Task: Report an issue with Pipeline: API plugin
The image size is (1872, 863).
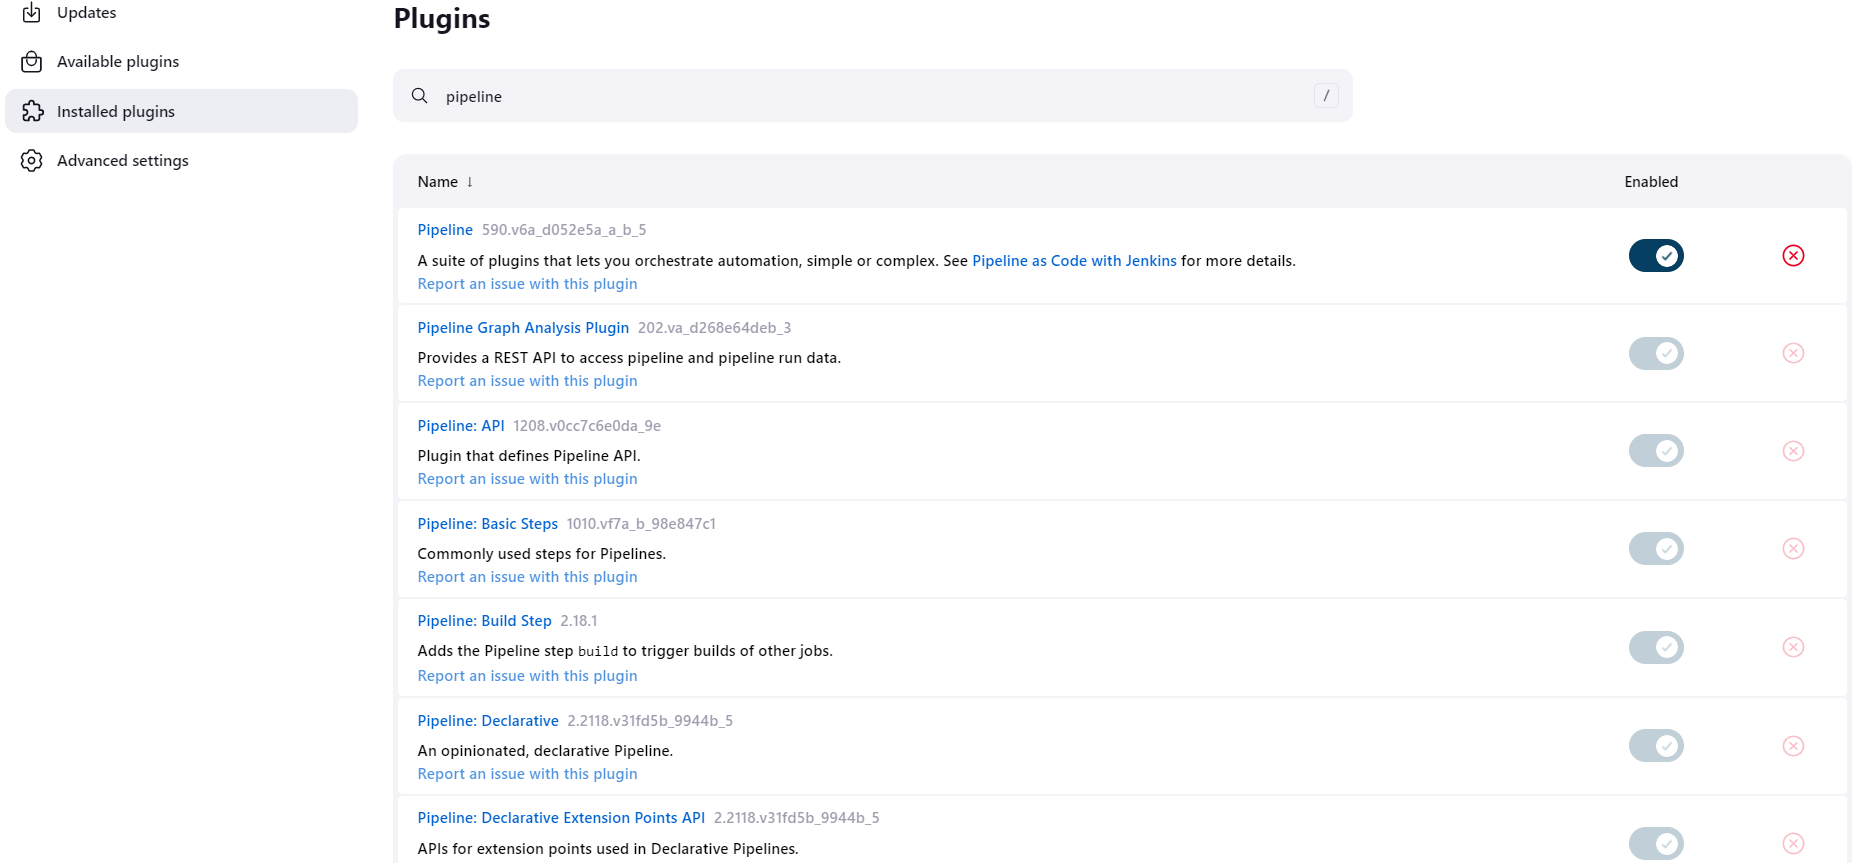Action: (x=527, y=479)
